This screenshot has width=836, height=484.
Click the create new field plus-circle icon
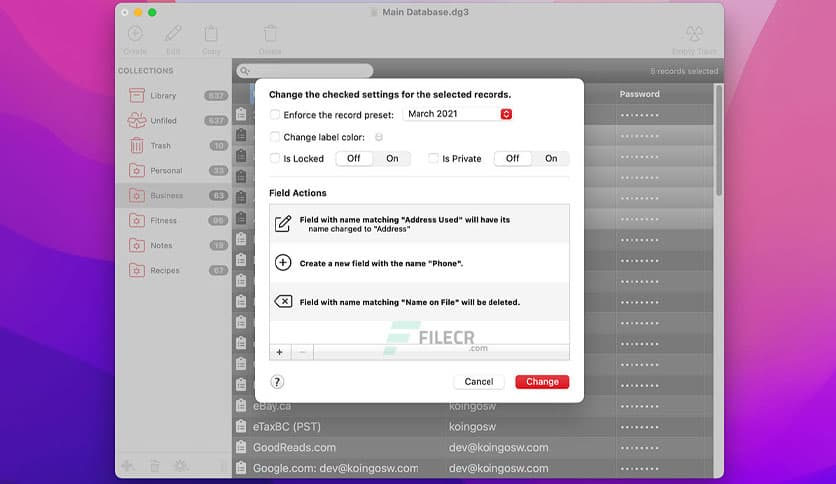coord(283,263)
